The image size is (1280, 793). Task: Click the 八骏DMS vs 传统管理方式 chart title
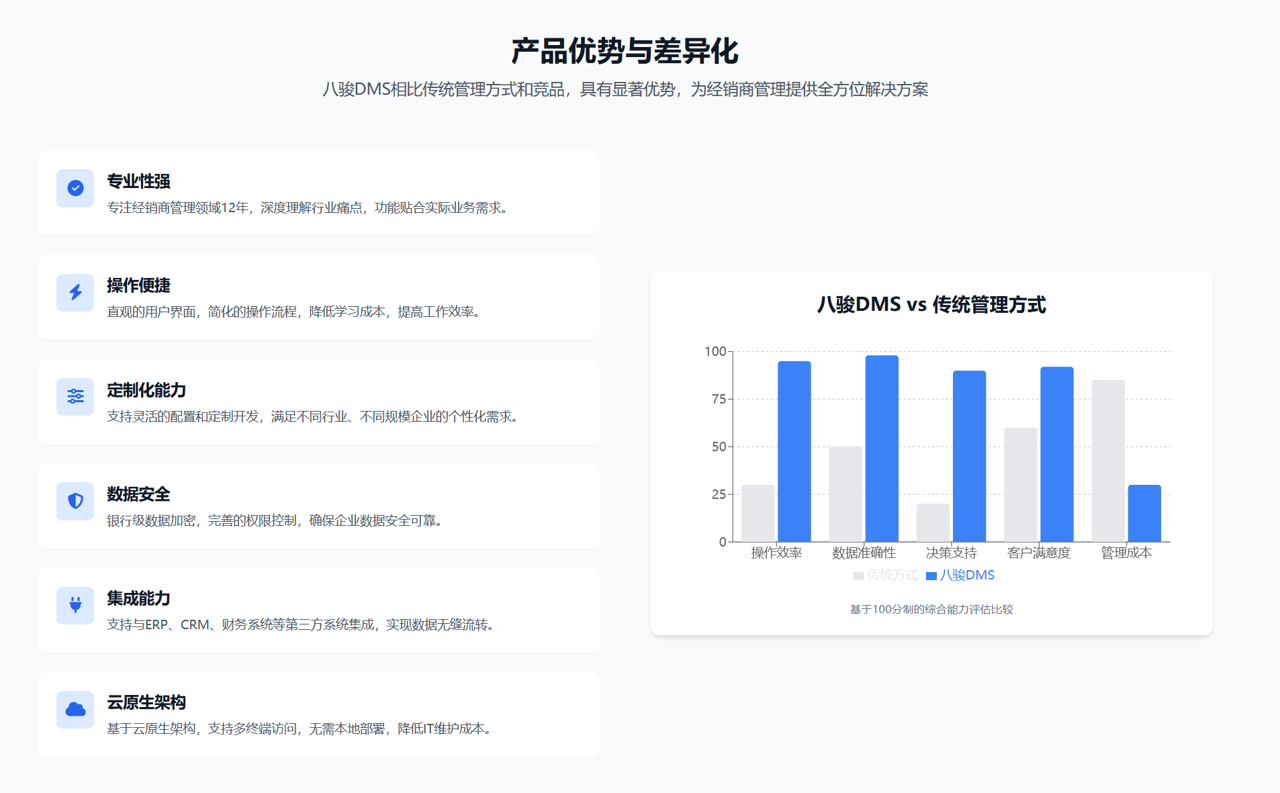[931, 305]
